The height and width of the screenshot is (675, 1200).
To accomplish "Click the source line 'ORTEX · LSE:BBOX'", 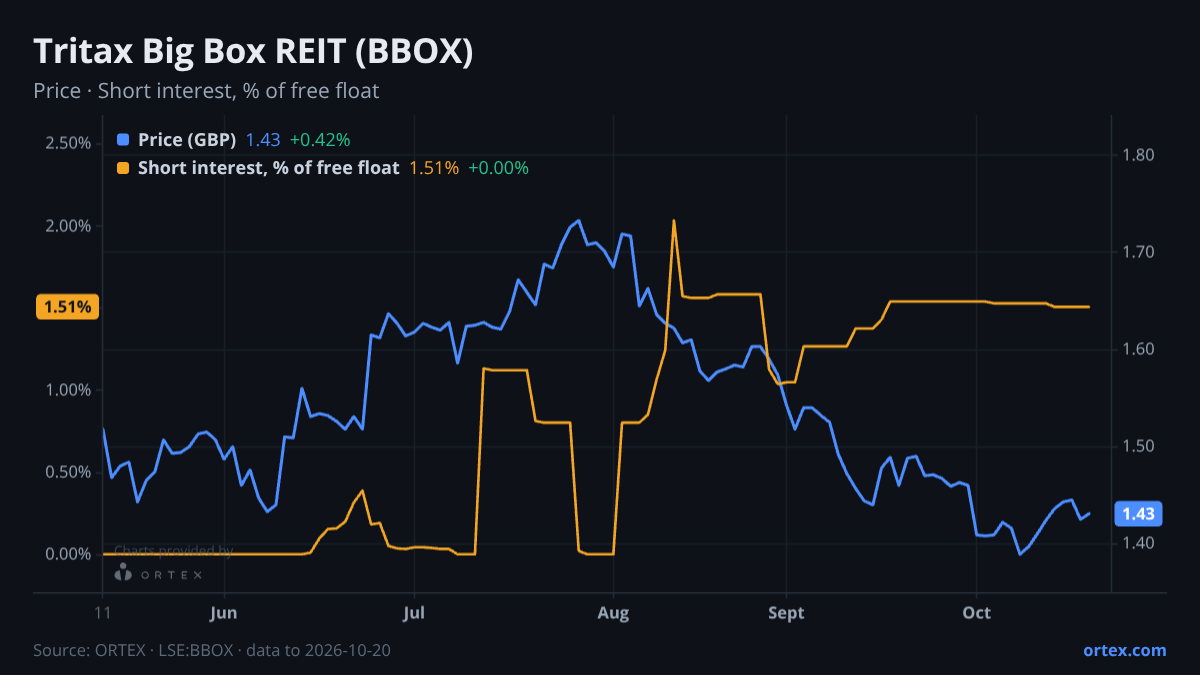I will pos(211,650).
